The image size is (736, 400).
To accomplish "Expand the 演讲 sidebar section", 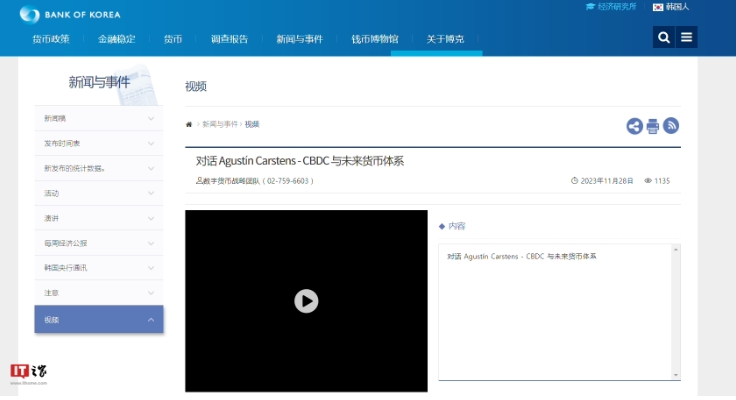I will pos(98,218).
